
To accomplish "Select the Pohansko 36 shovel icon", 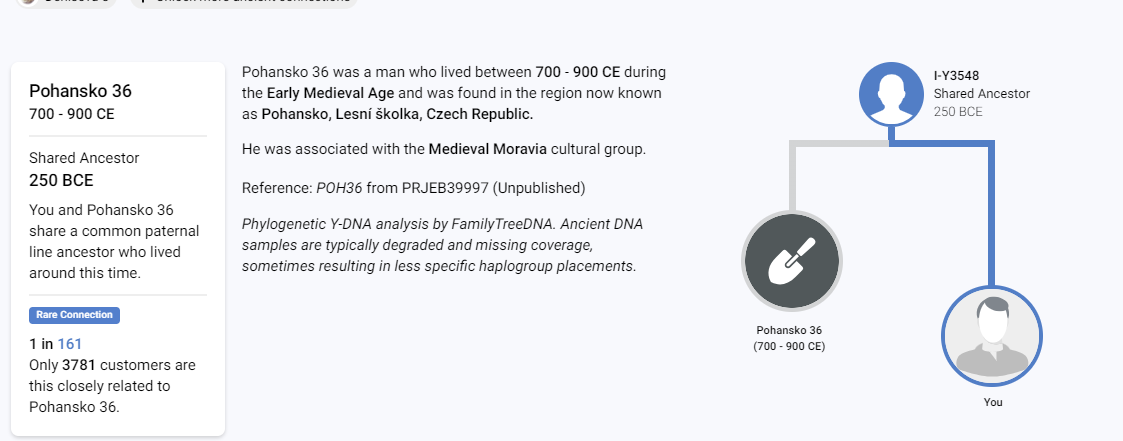I will [791, 261].
